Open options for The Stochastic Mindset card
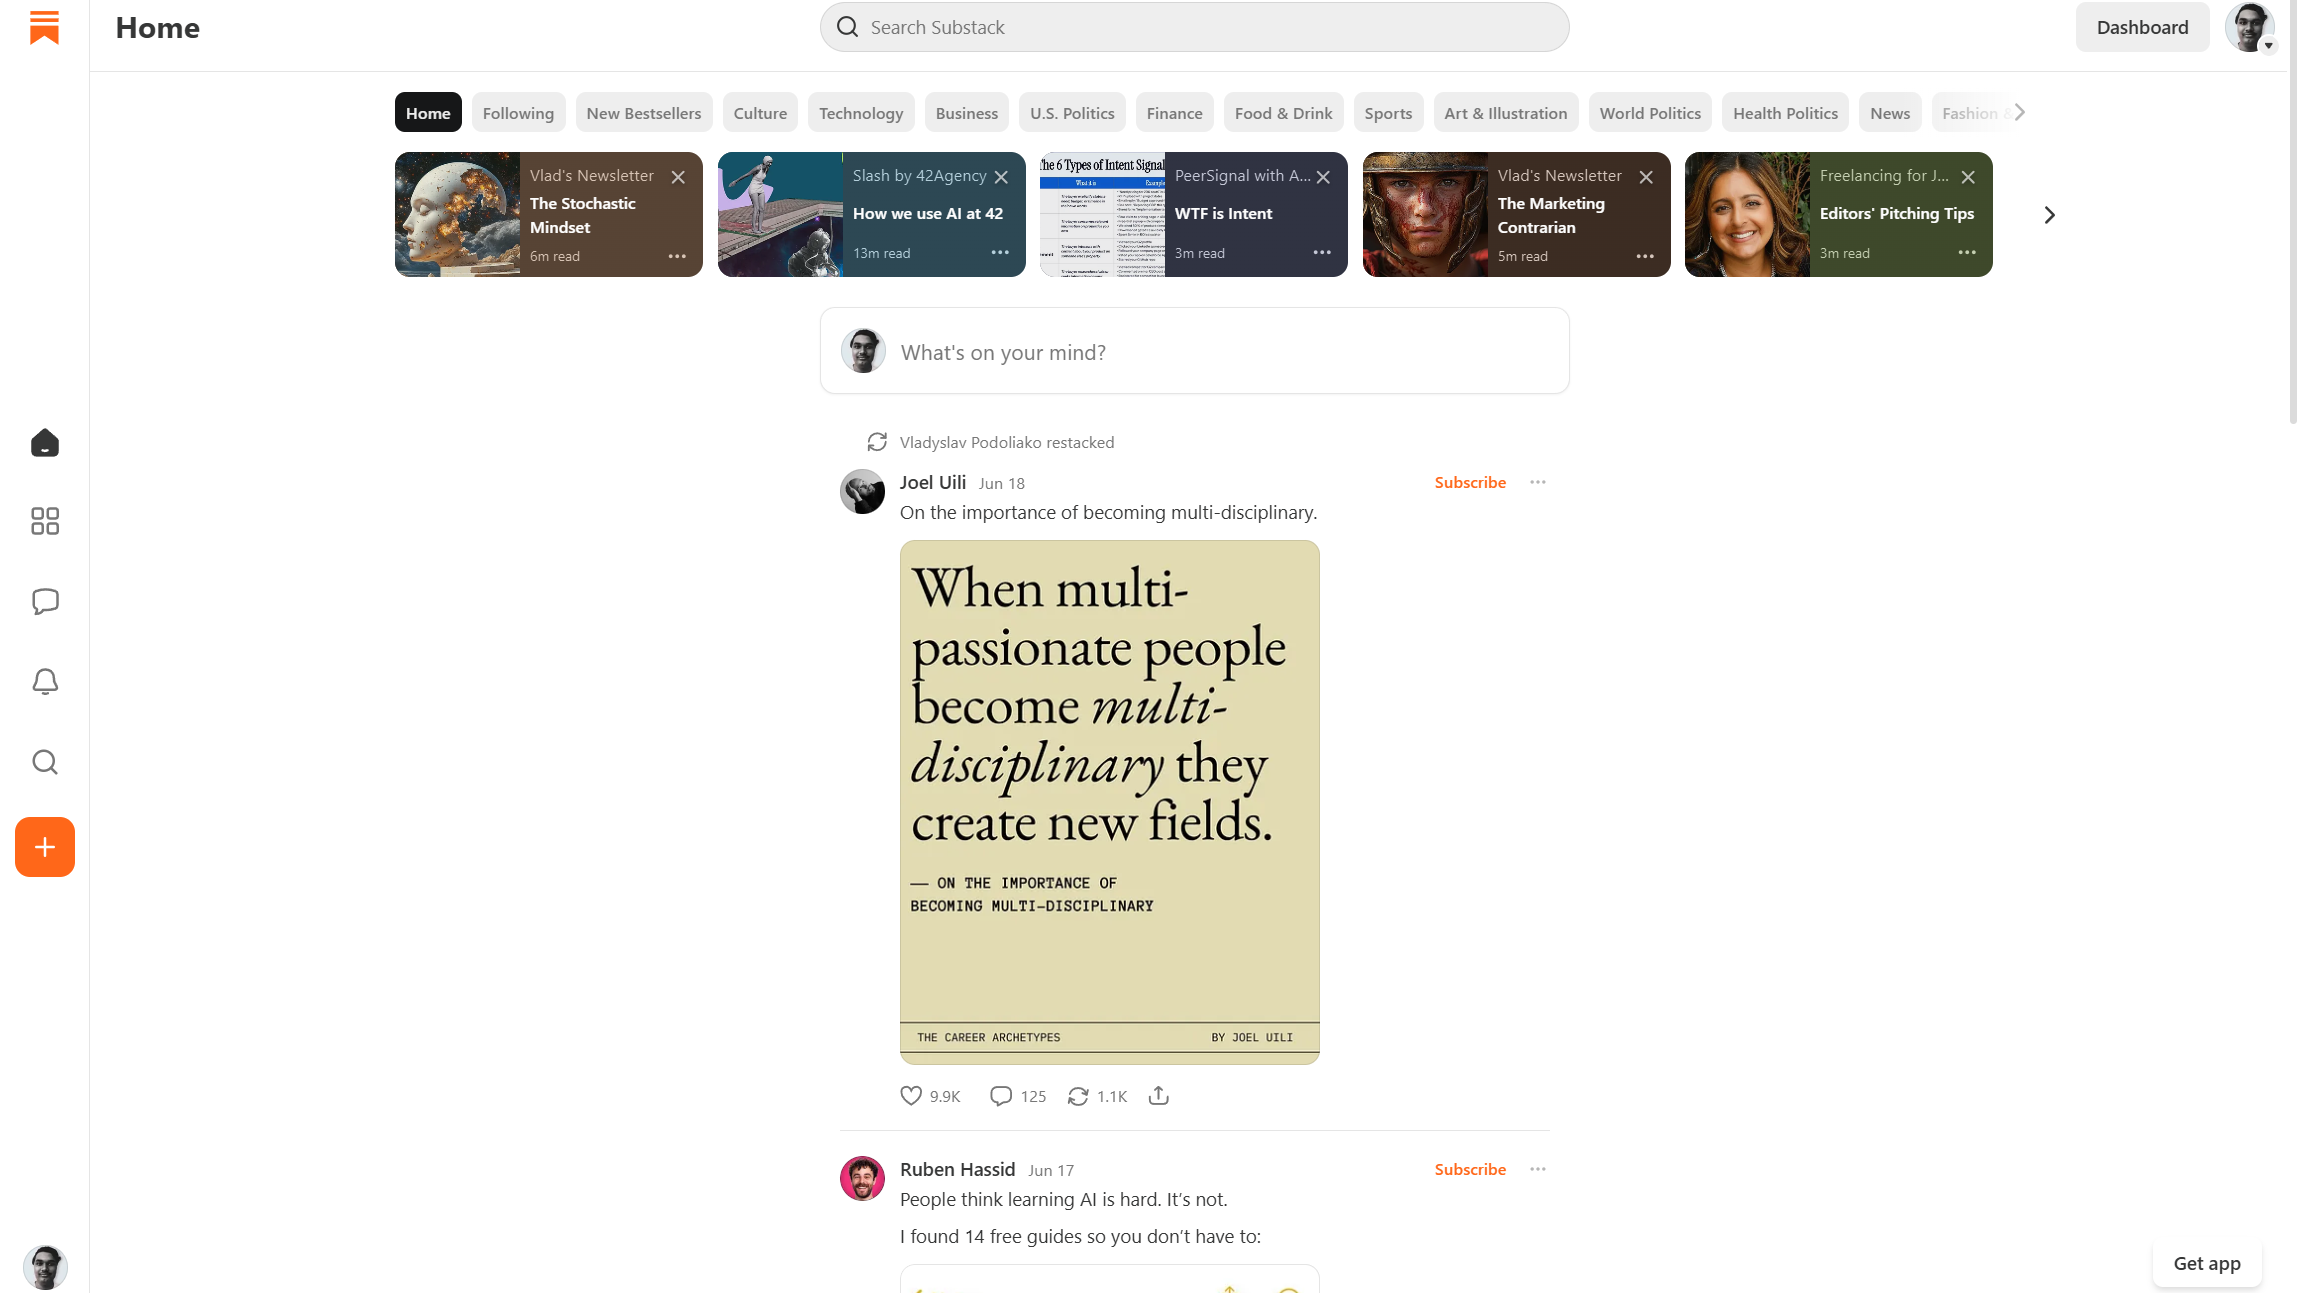This screenshot has height=1293, width=2300. pos(677,256)
